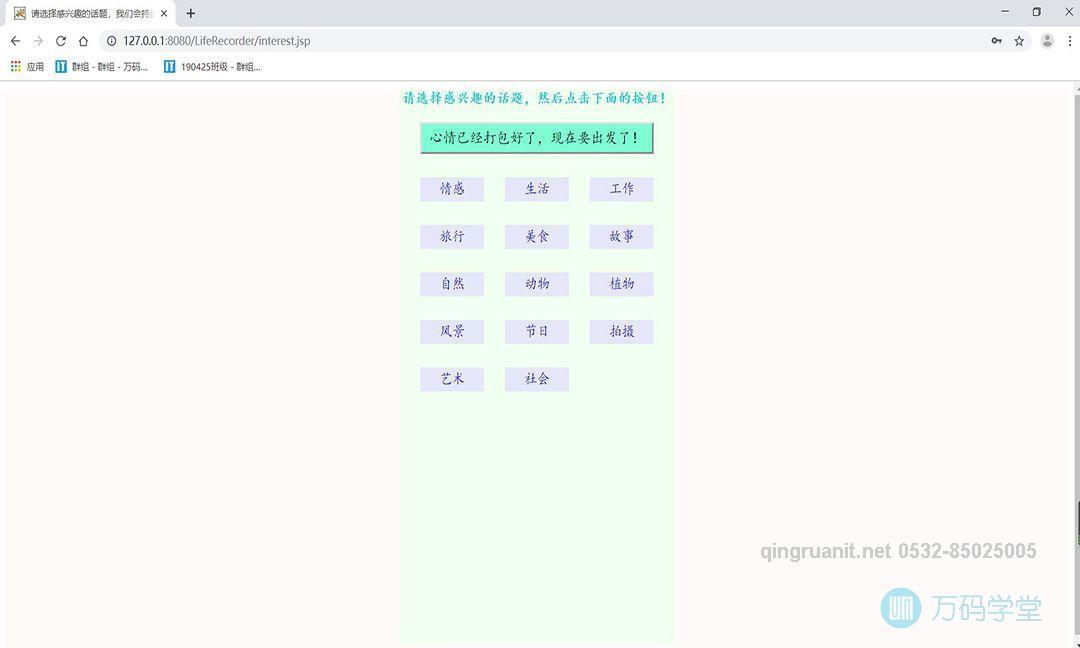
Task: Select the 动物 interest topic
Action: [x=536, y=284]
